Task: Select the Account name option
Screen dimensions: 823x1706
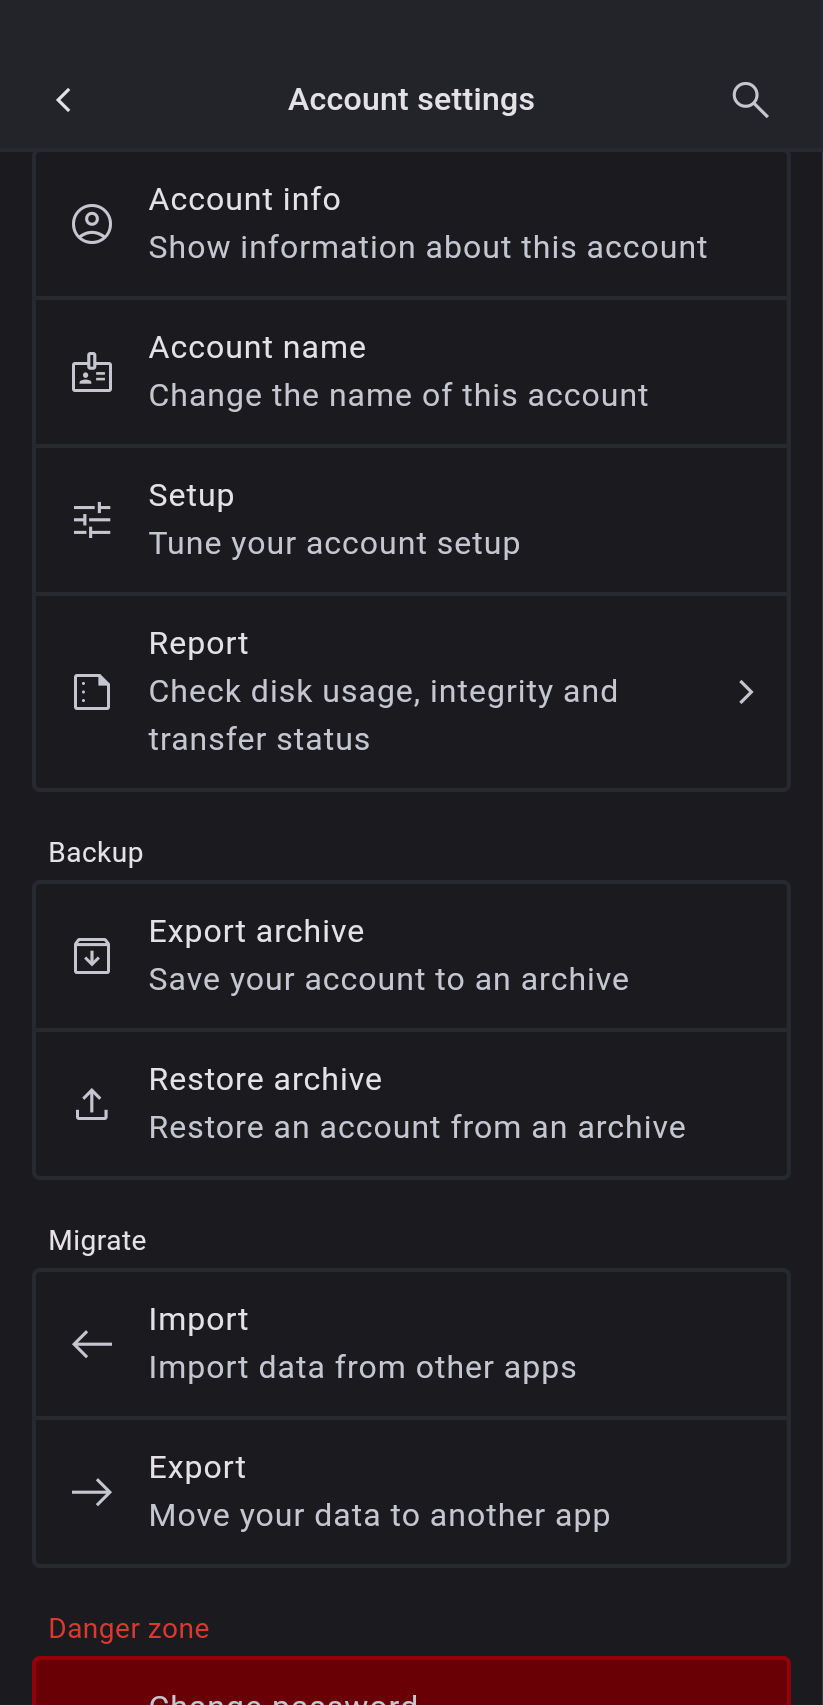Action: coord(398,372)
